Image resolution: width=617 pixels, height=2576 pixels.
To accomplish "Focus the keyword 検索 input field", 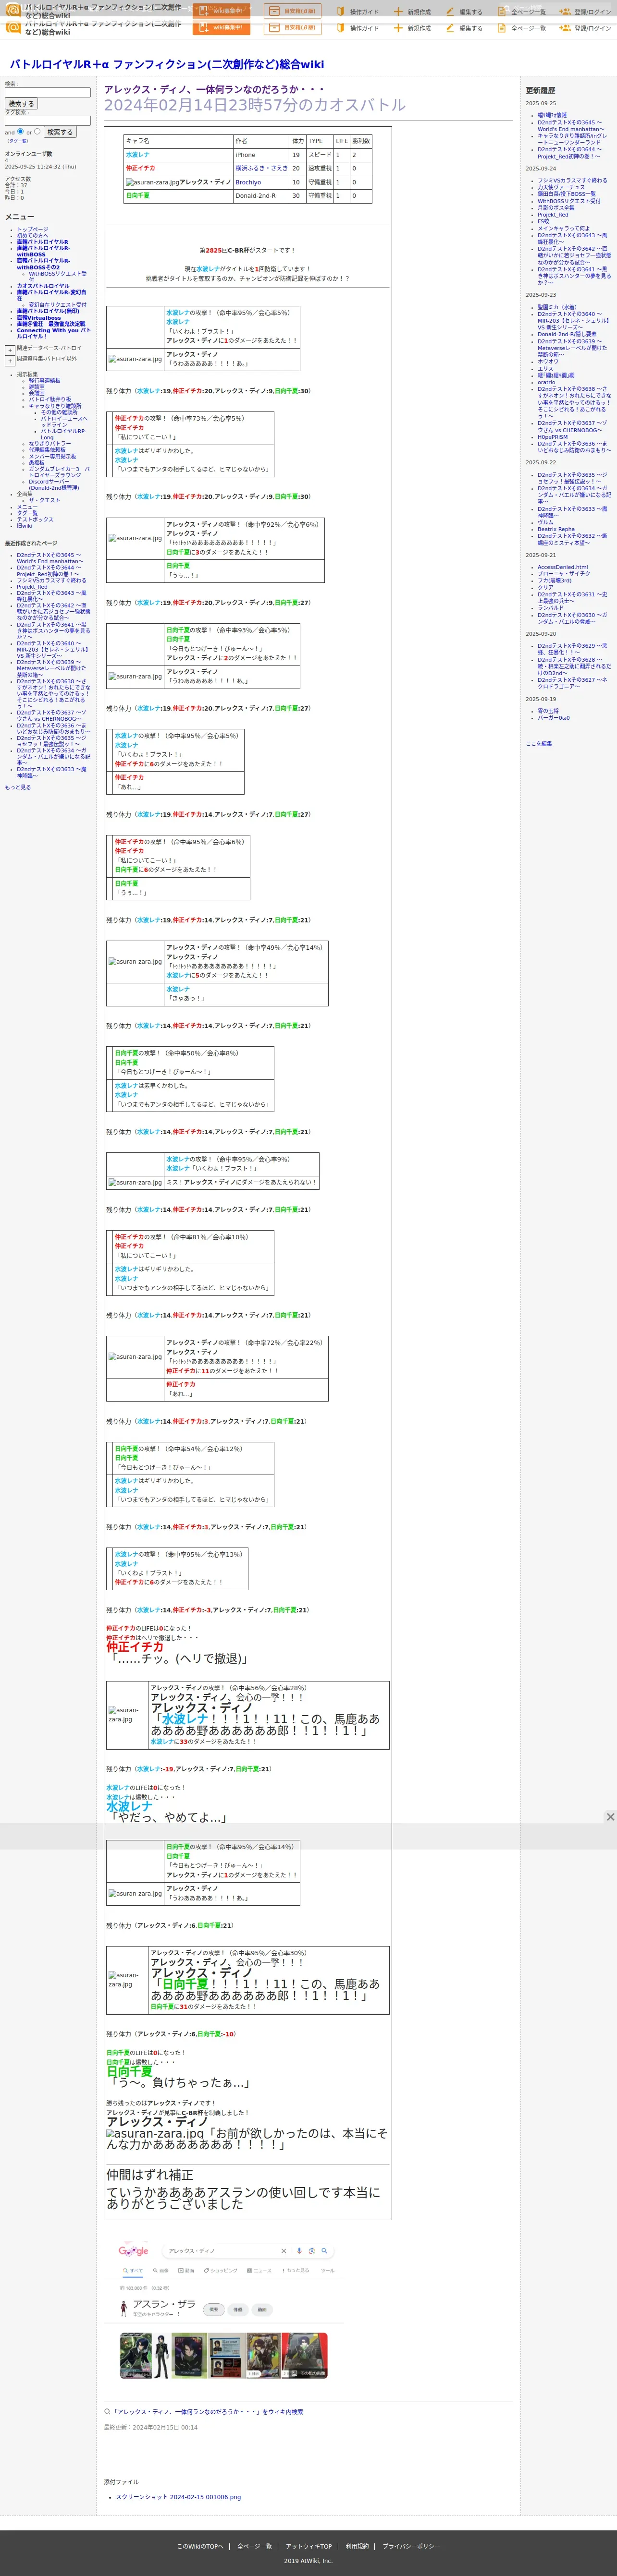I will [47, 92].
